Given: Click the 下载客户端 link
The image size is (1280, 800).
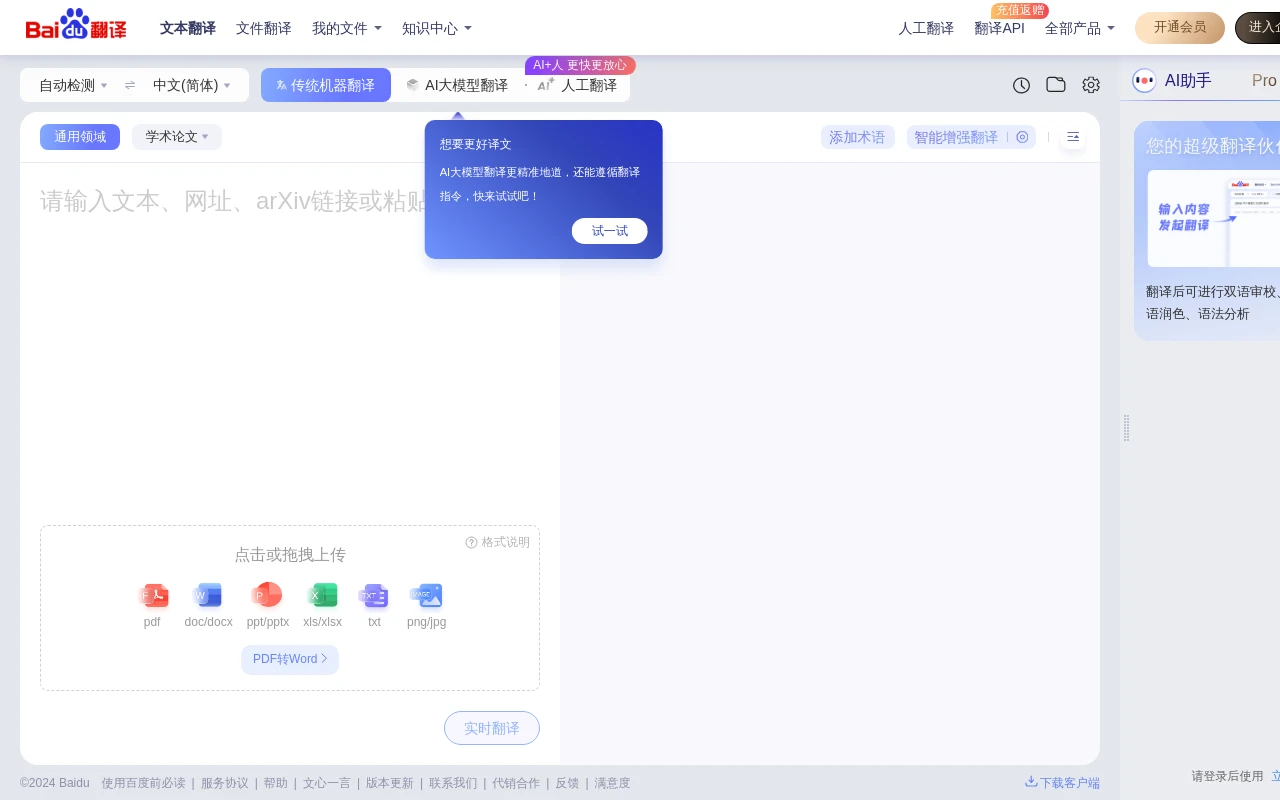Looking at the screenshot, I should [1062, 783].
